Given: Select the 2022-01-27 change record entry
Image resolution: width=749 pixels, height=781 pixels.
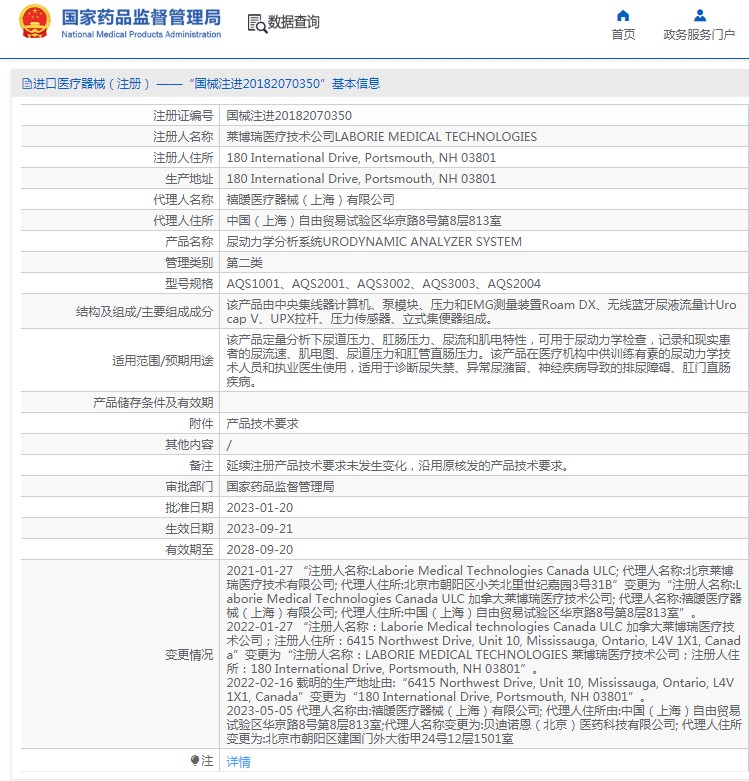Looking at the screenshot, I should (x=484, y=648).
